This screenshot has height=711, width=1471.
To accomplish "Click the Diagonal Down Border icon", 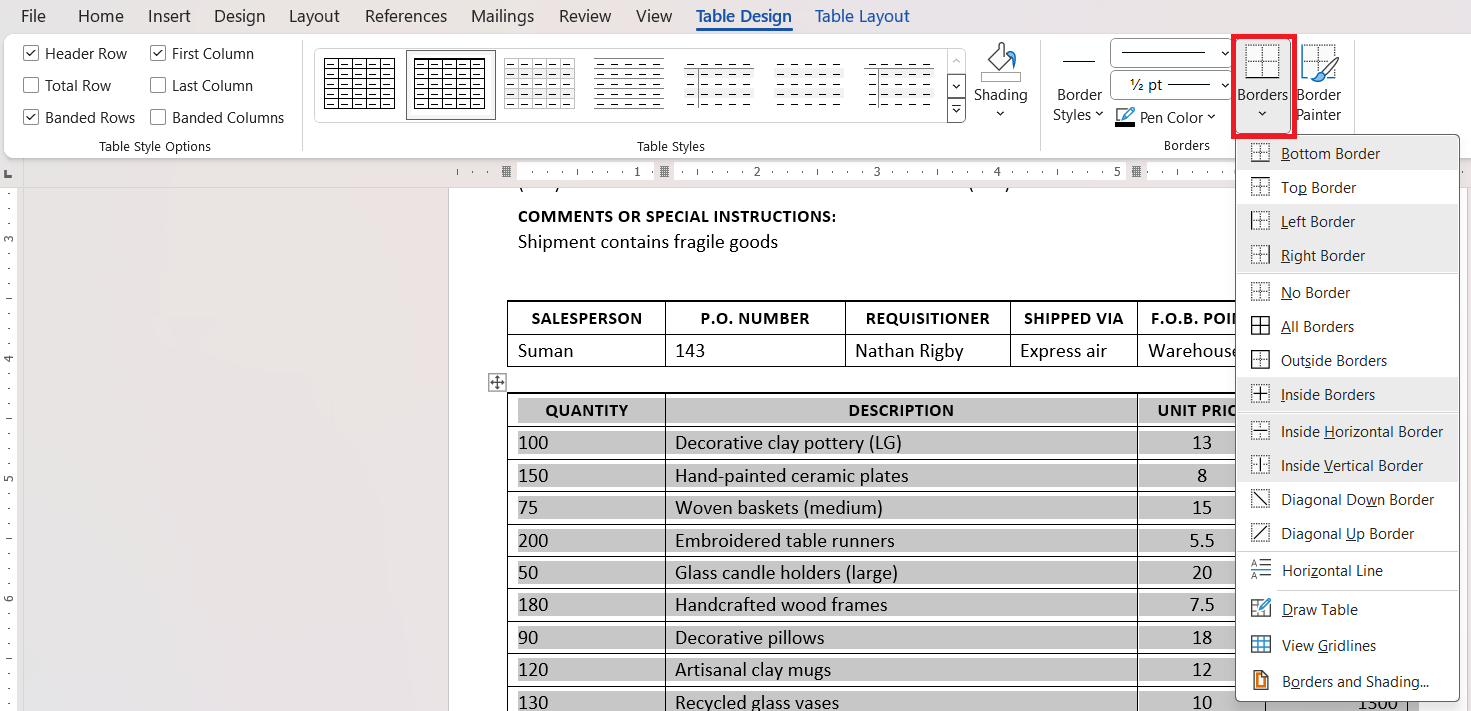I will click(x=1261, y=500).
